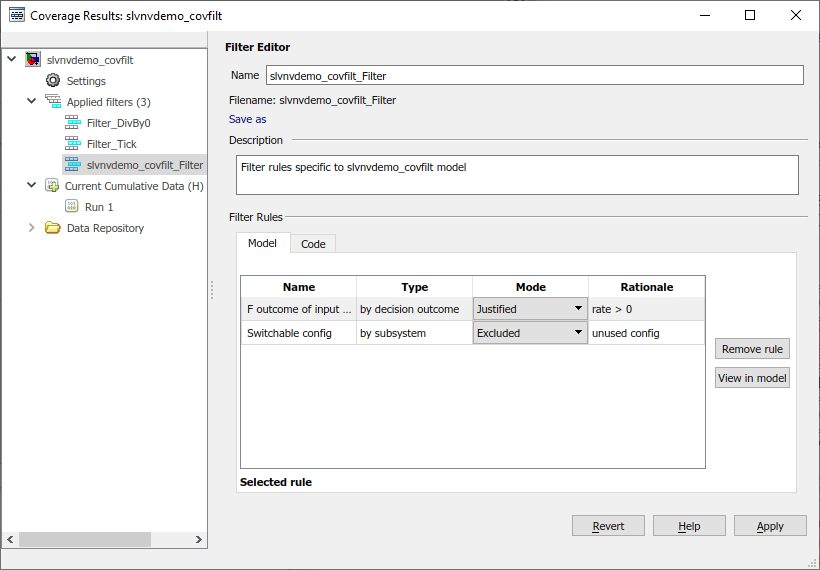Click the Filter_Tick filter icon
This screenshot has height=570, width=820.
(73, 143)
